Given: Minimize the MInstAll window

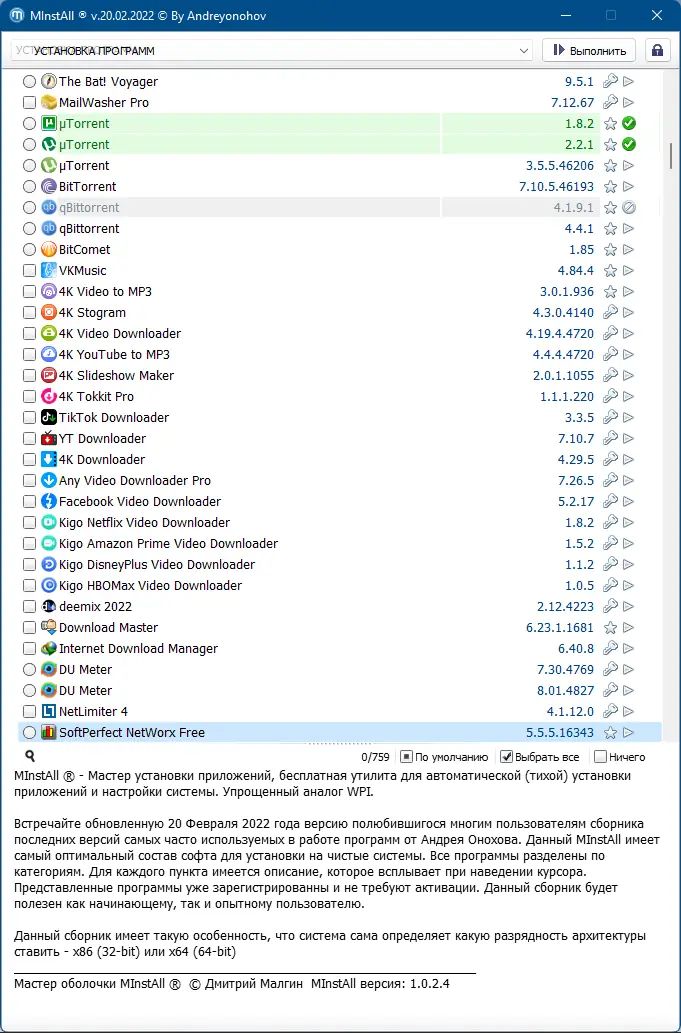Looking at the screenshot, I should (565, 15).
